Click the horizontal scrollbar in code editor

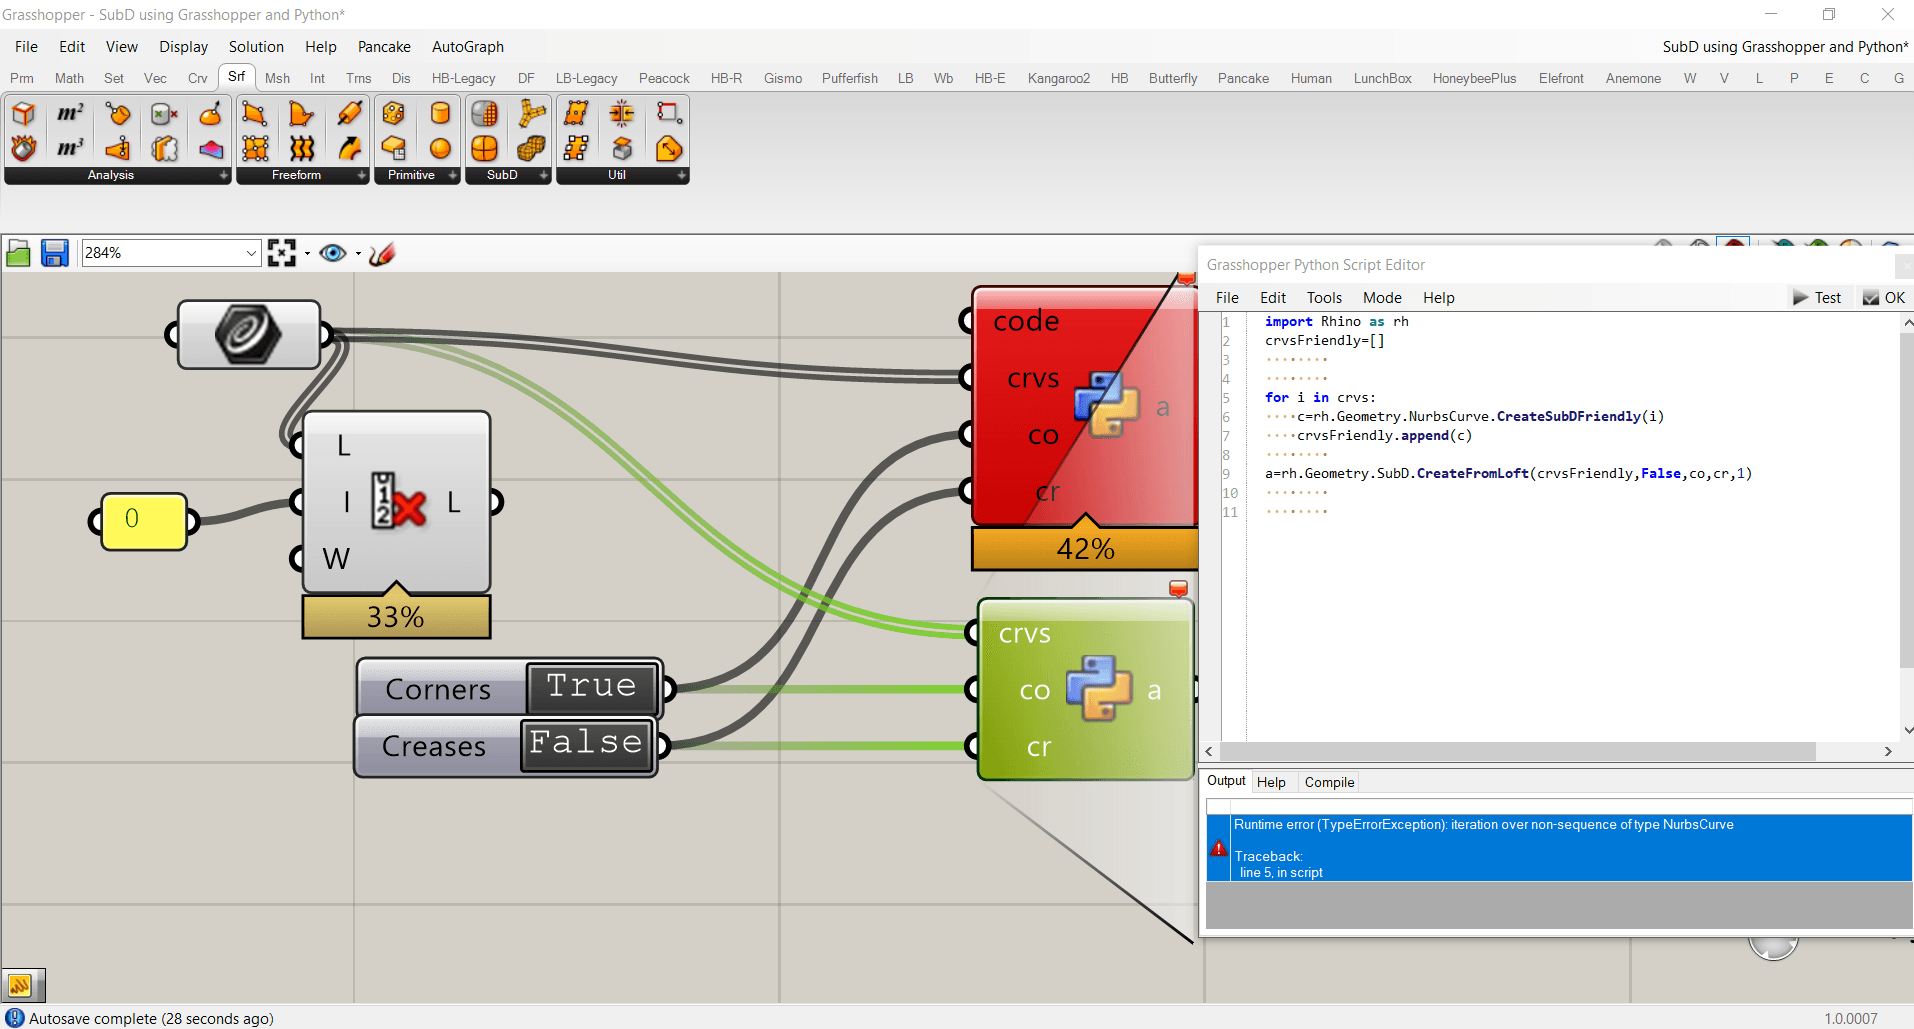click(x=1518, y=751)
